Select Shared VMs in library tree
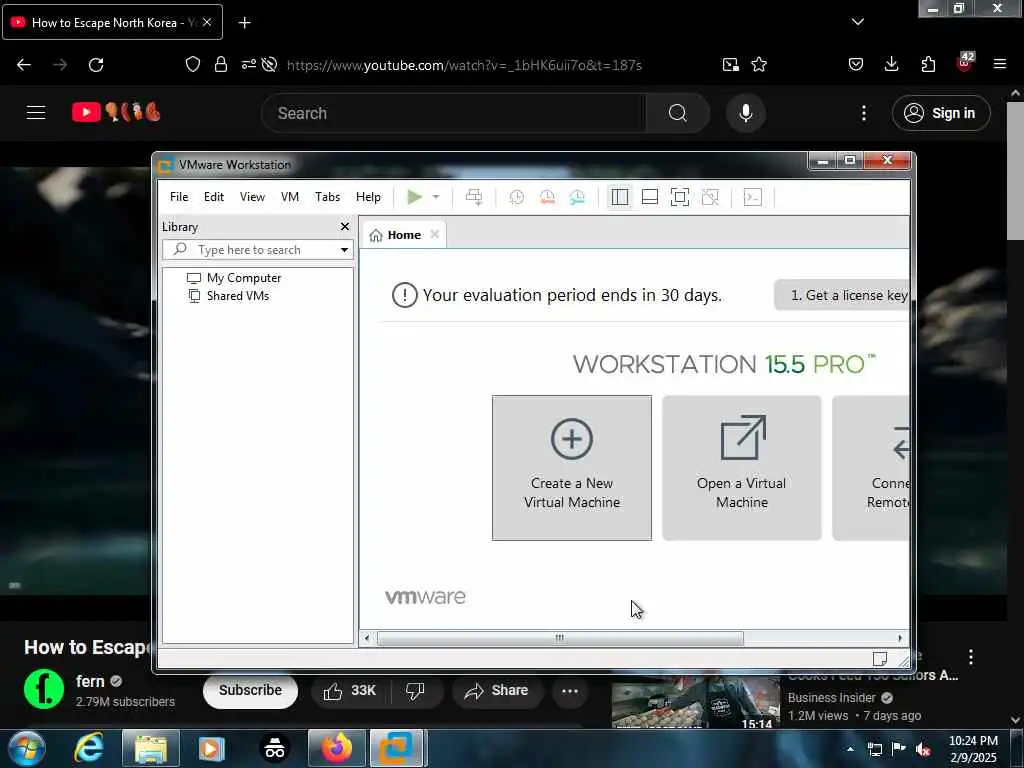This screenshot has width=1024, height=768. pos(229,296)
